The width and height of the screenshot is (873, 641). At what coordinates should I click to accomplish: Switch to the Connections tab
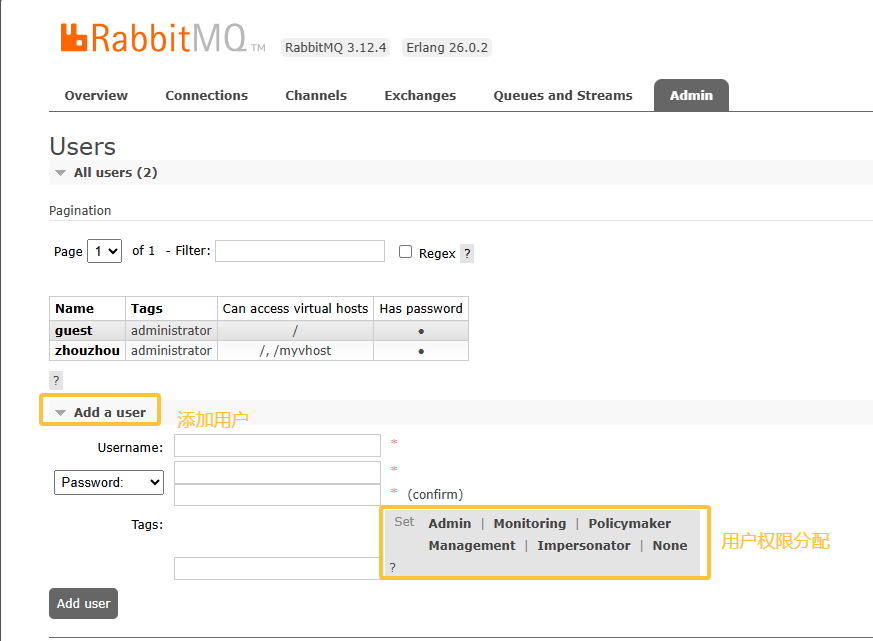click(x=207, y=96)
